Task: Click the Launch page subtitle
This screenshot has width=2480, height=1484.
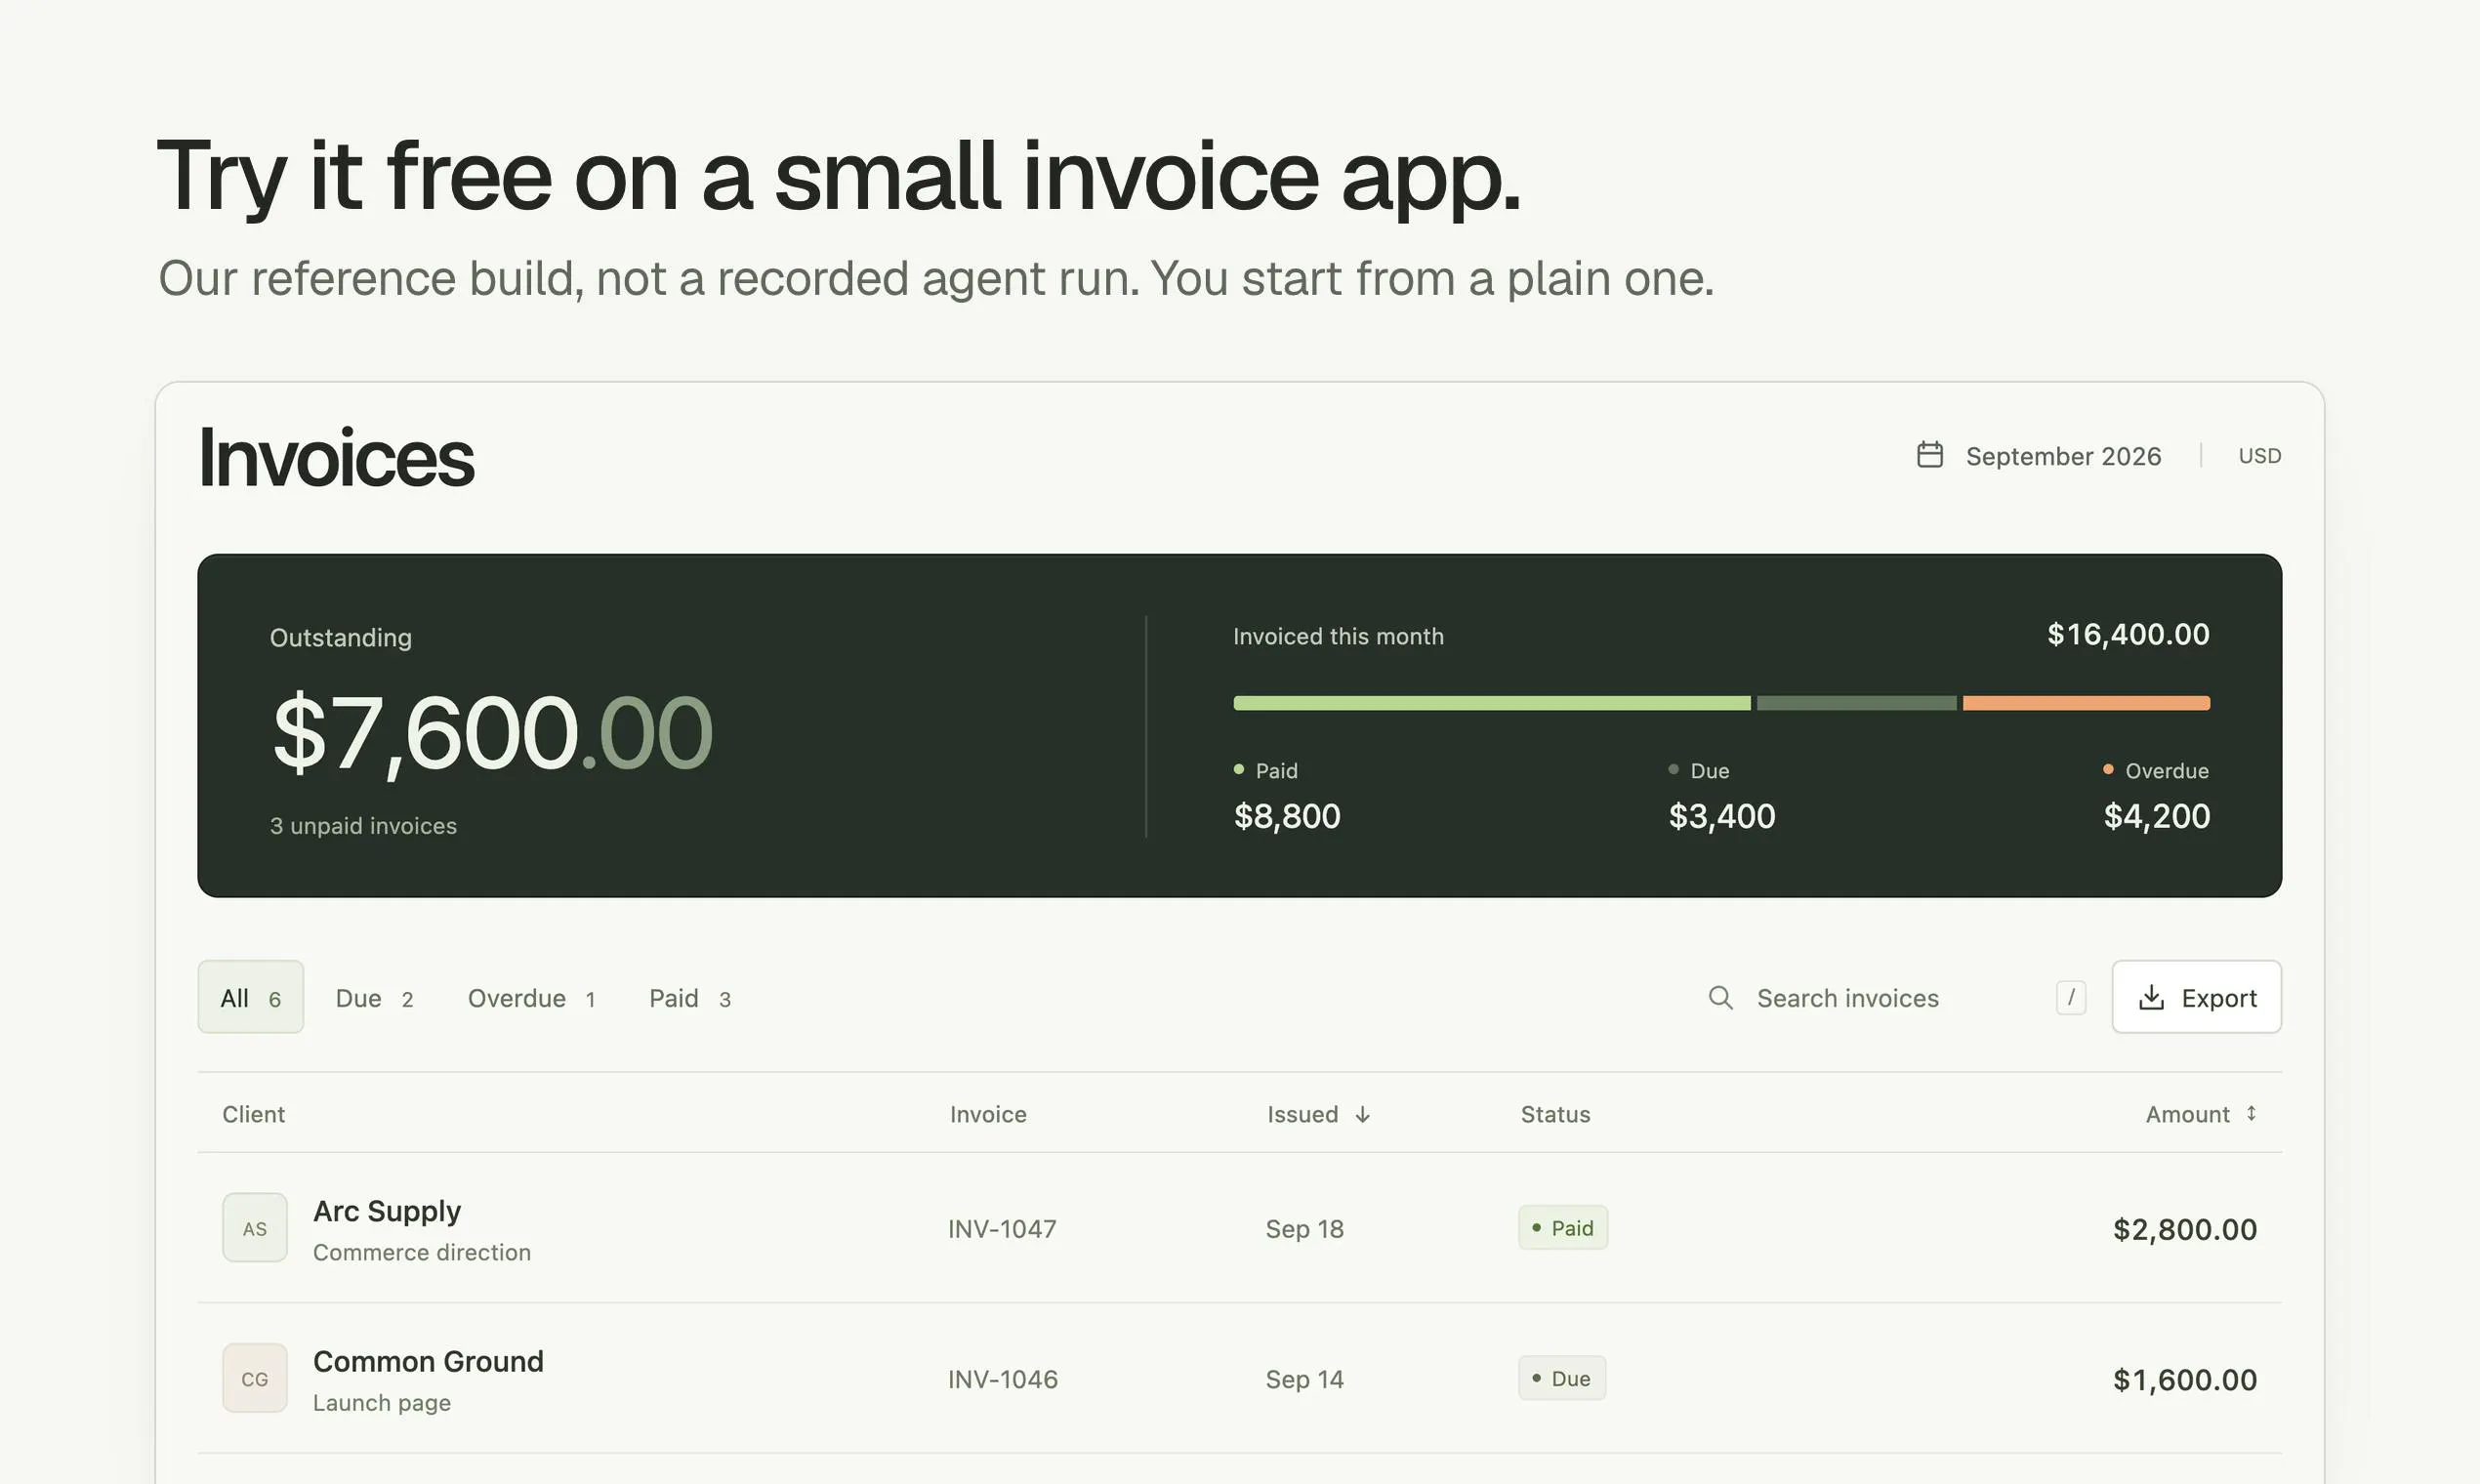Action: [x=382, y=1402]
